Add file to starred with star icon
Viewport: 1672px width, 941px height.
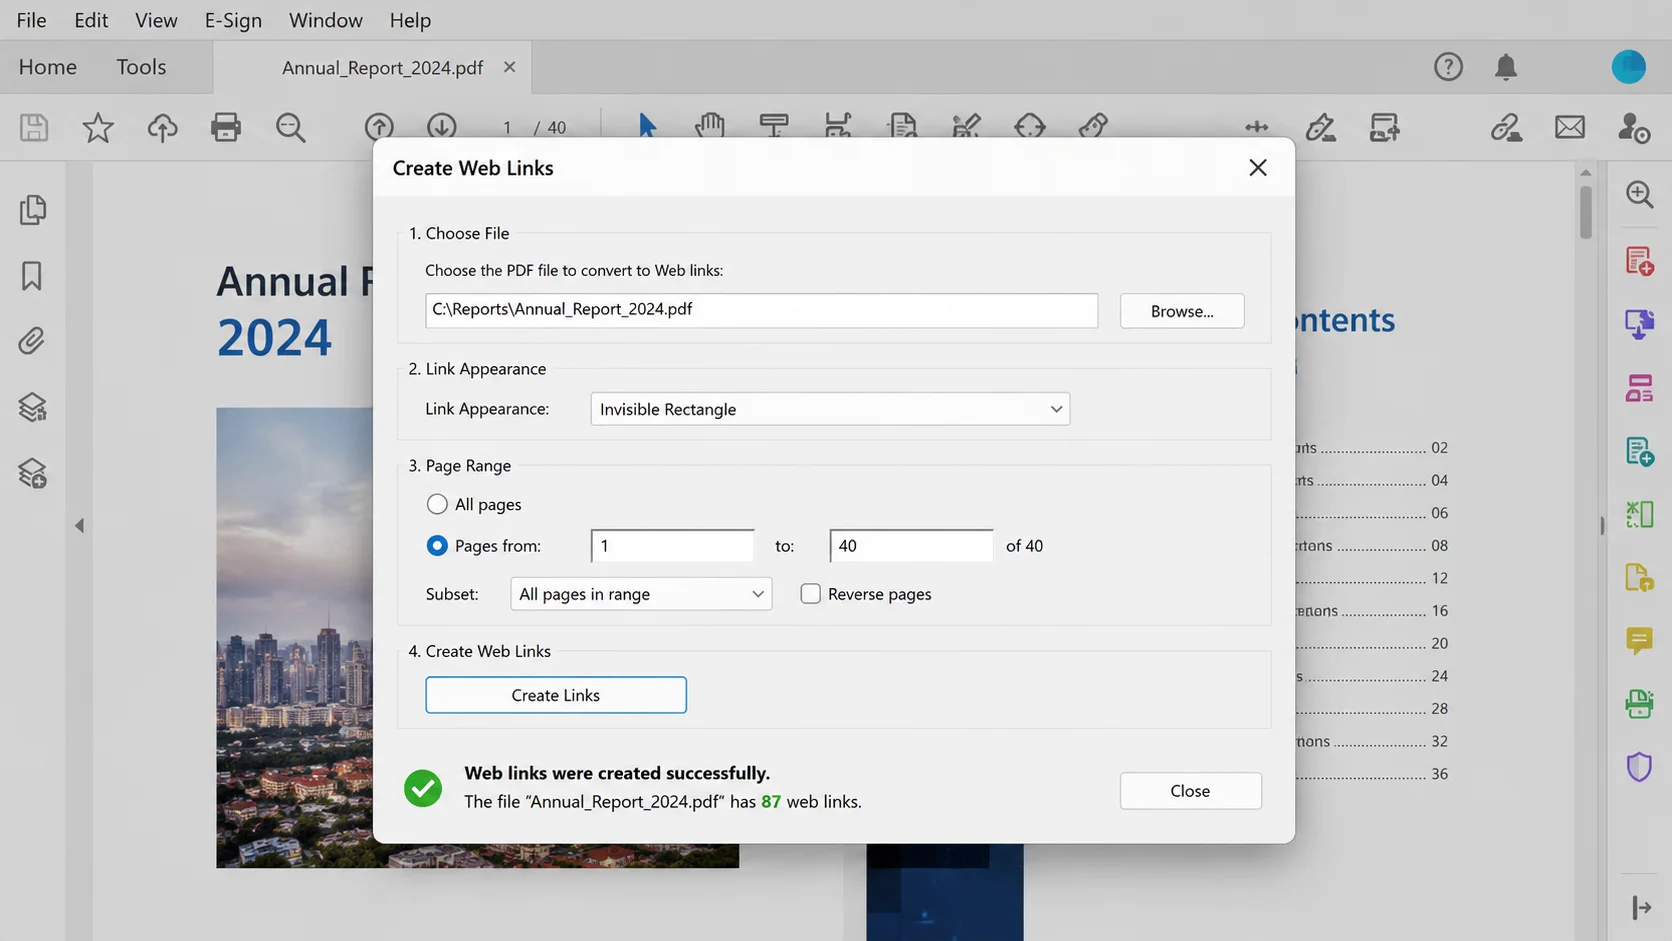coord(98,127)
